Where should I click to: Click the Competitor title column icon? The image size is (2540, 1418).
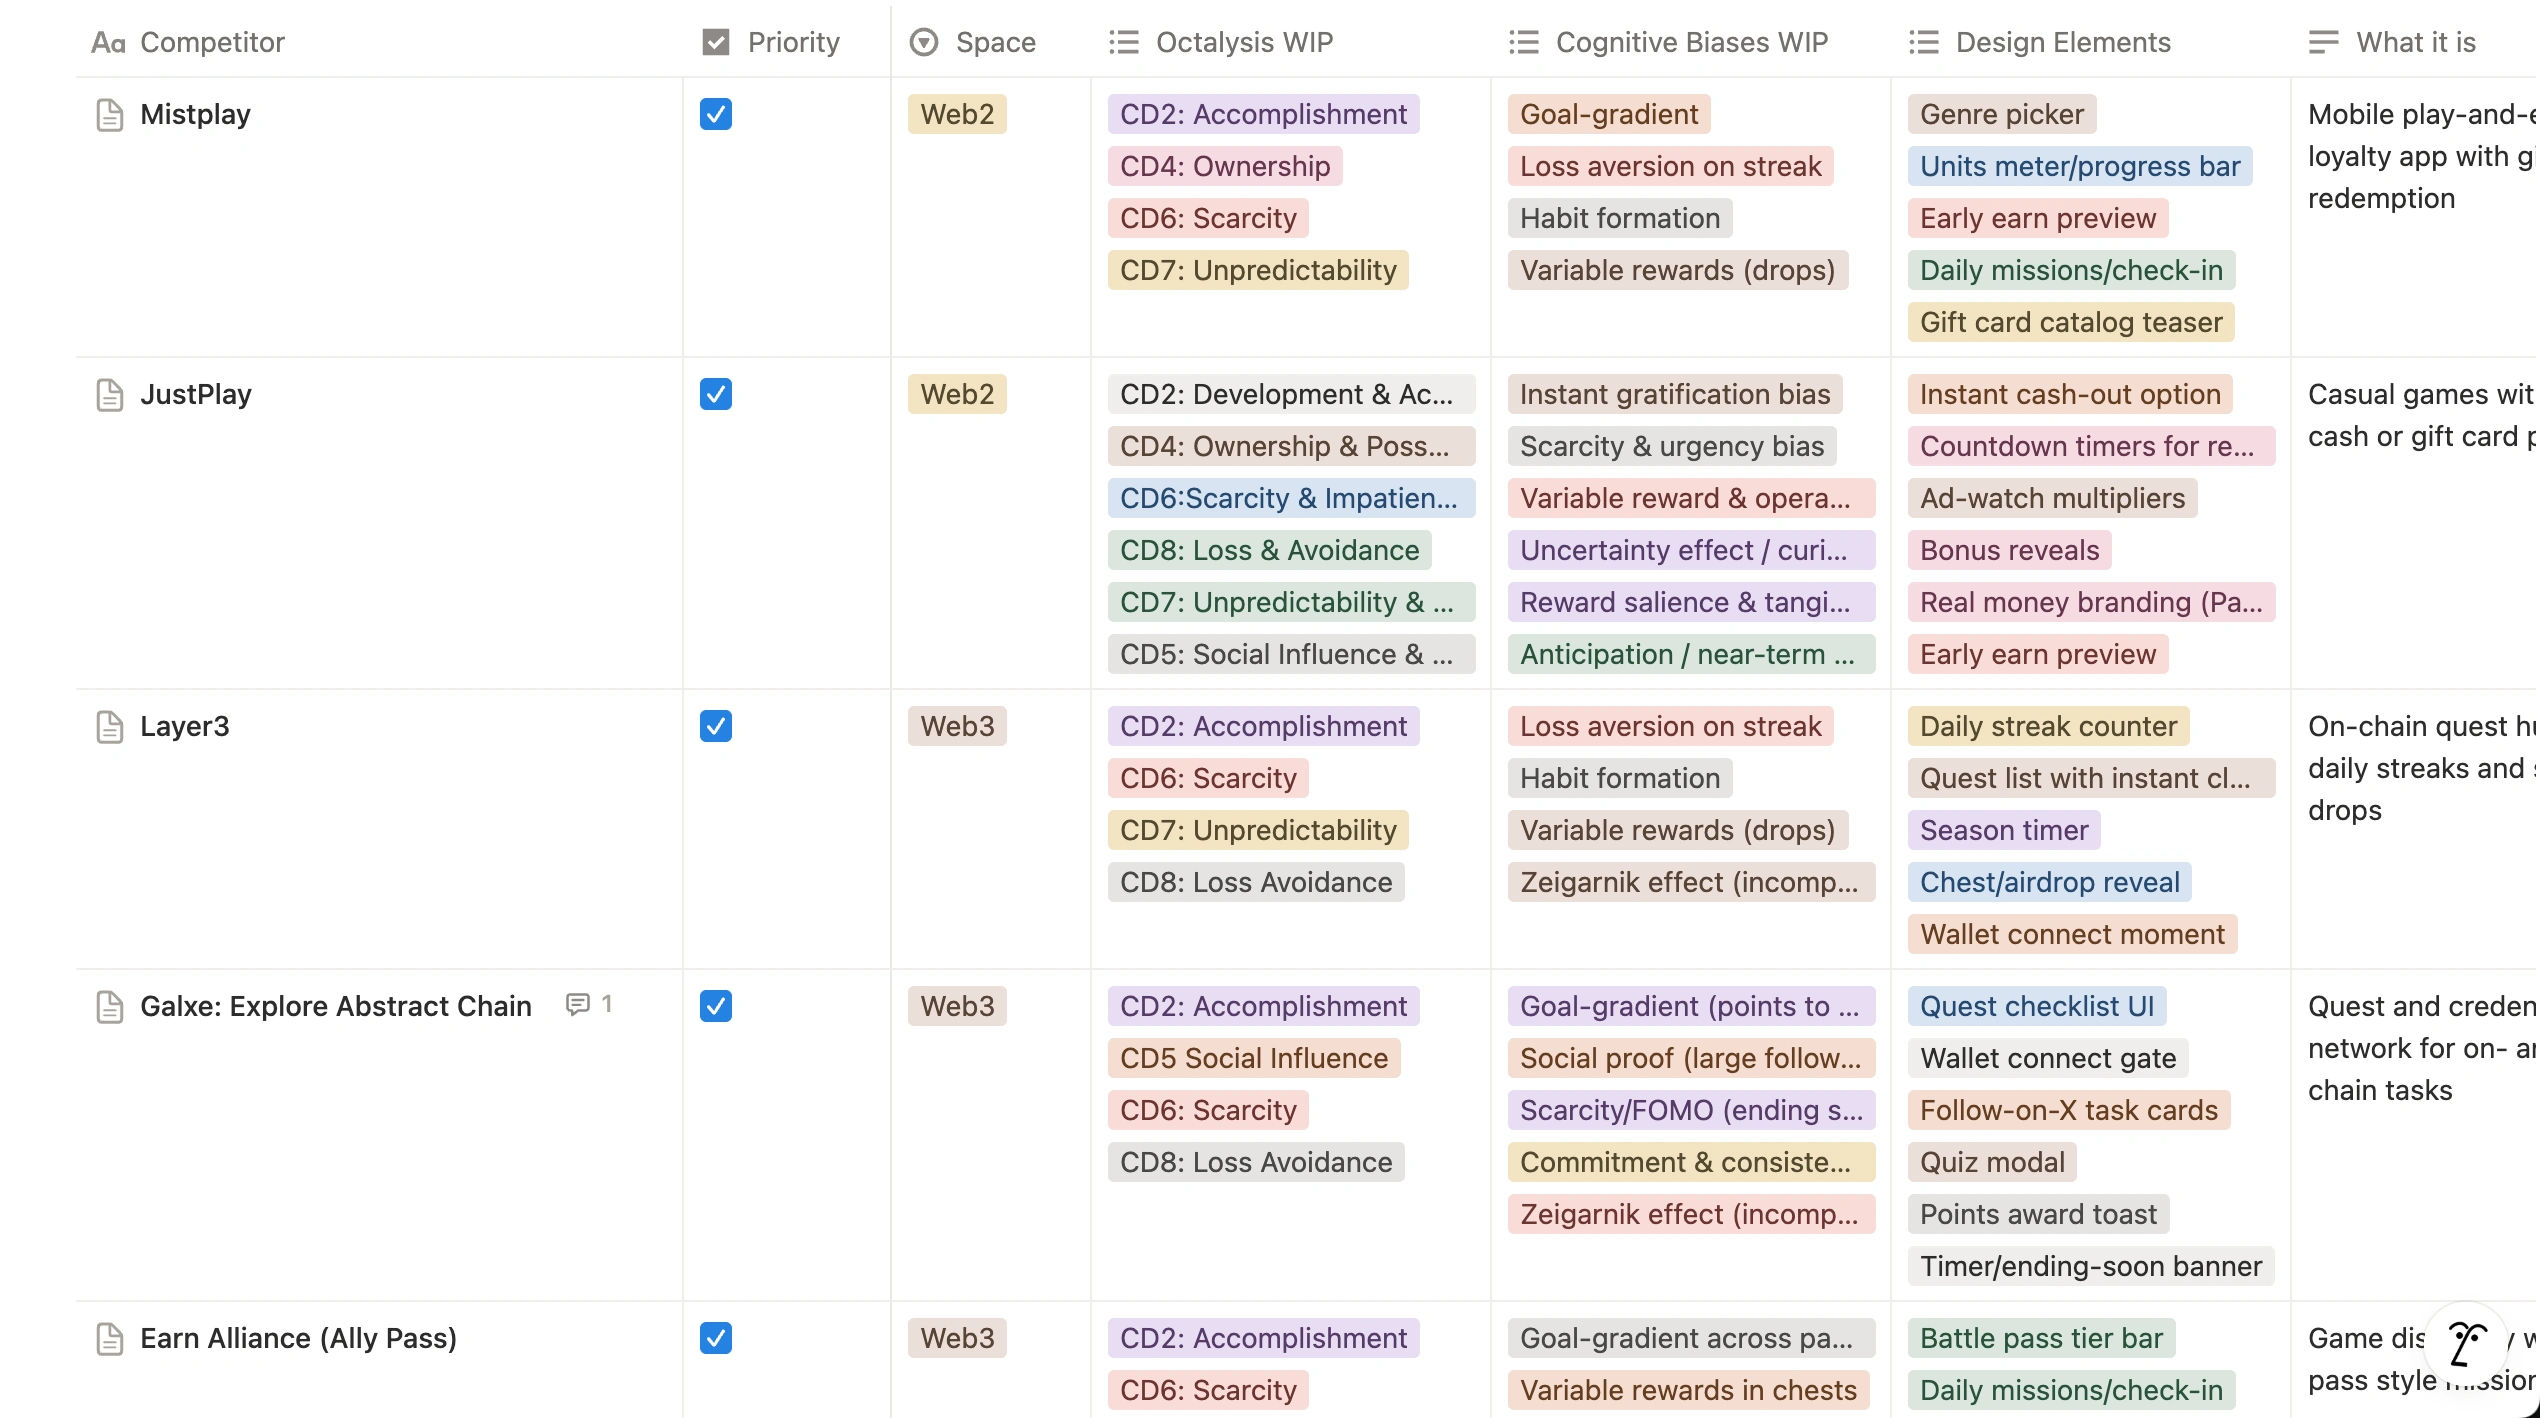pyautogui.click(x=108, y=42)
